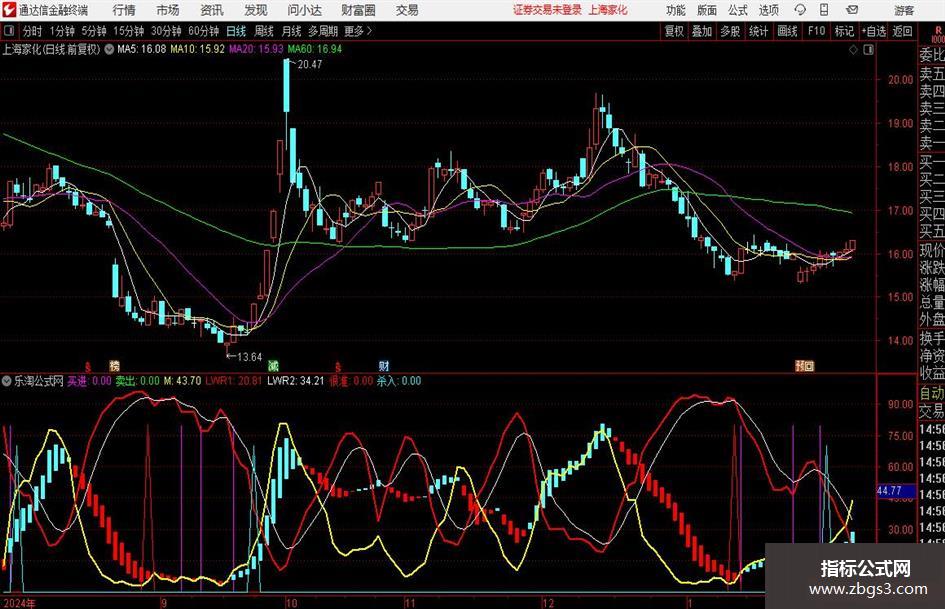Click the 游客 guest account label

904,10
